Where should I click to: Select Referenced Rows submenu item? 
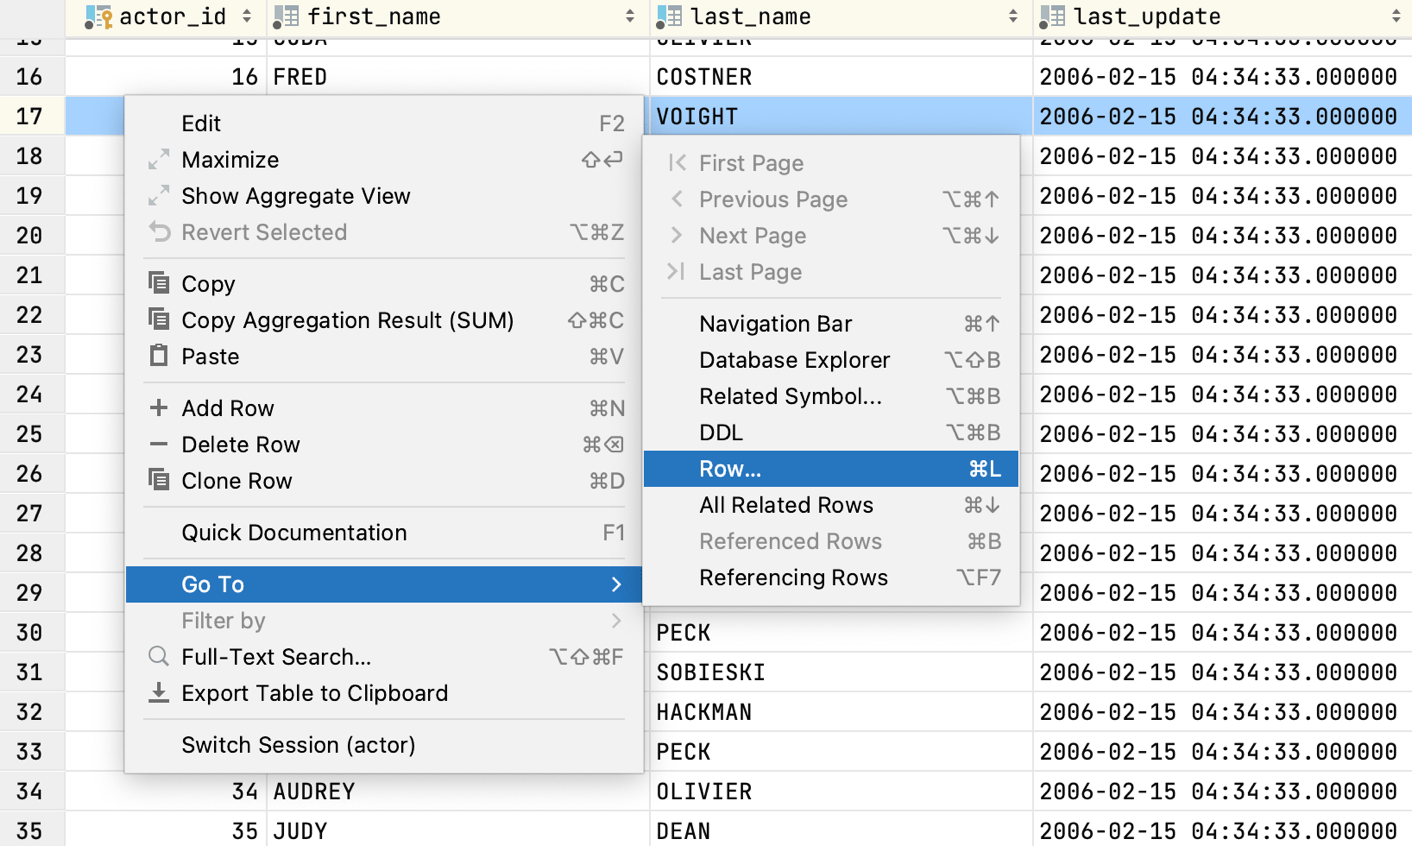pyautogui.click(x=831, y=541)
